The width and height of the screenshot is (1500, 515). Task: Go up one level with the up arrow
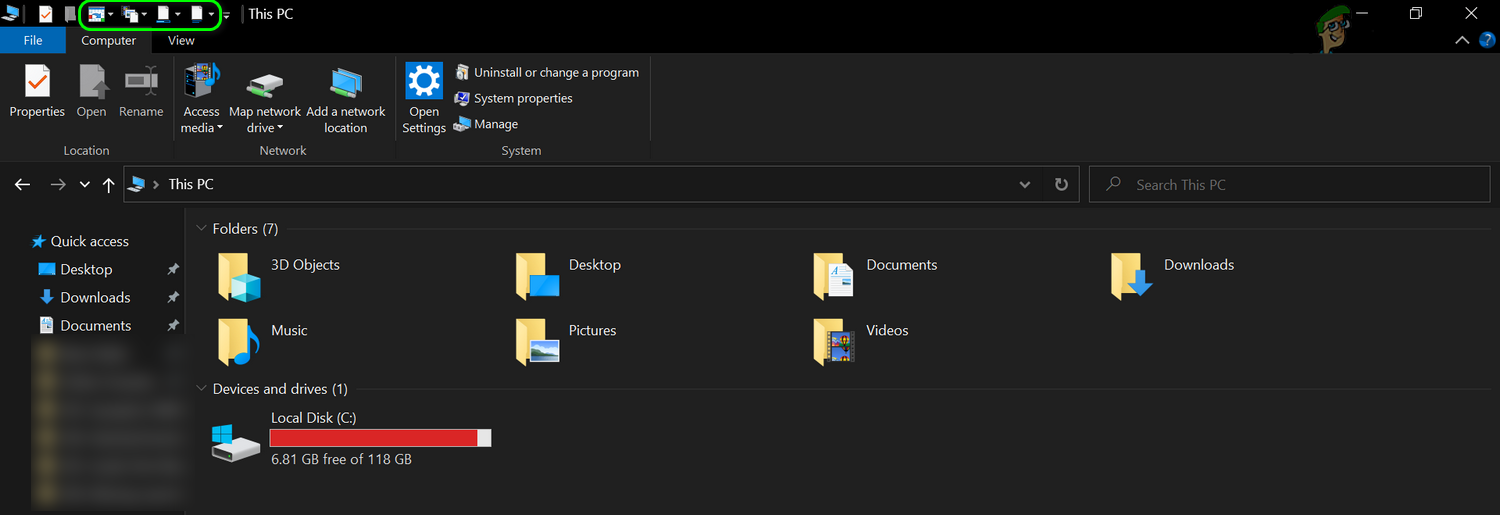point(109,185)
